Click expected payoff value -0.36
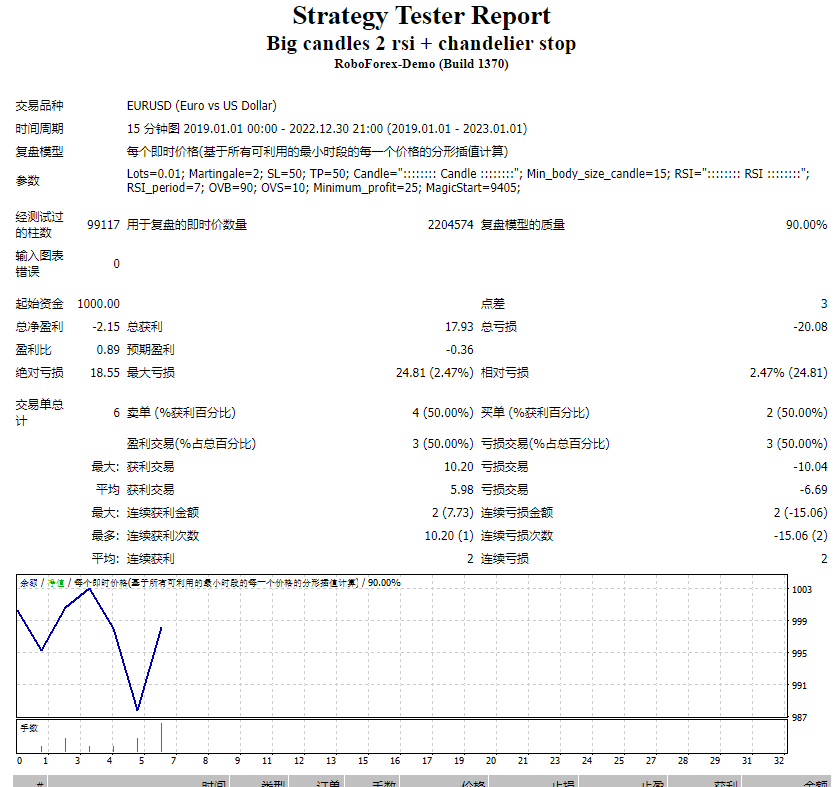 [x=460, y=350]
